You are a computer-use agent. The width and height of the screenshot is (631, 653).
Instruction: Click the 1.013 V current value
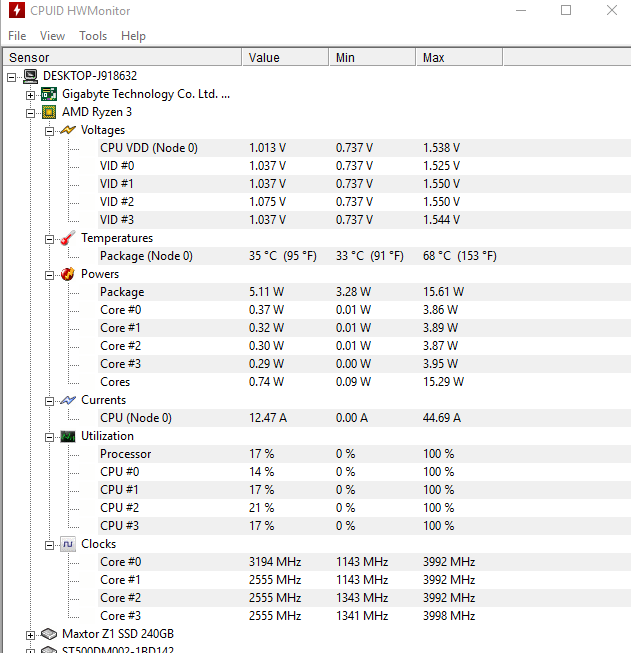[267, 148]
